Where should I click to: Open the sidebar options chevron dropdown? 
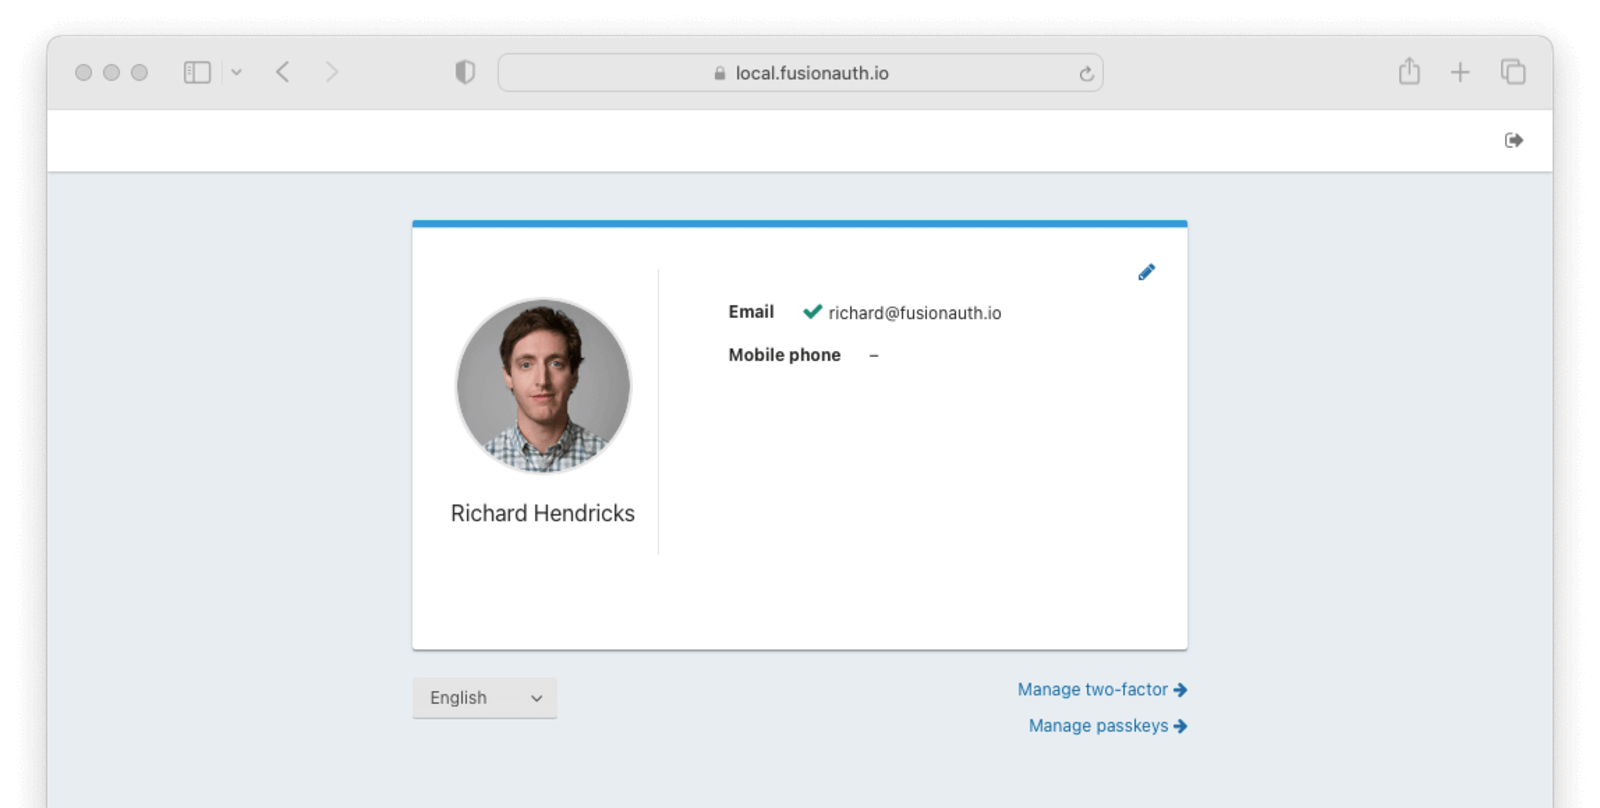(236, 72)
